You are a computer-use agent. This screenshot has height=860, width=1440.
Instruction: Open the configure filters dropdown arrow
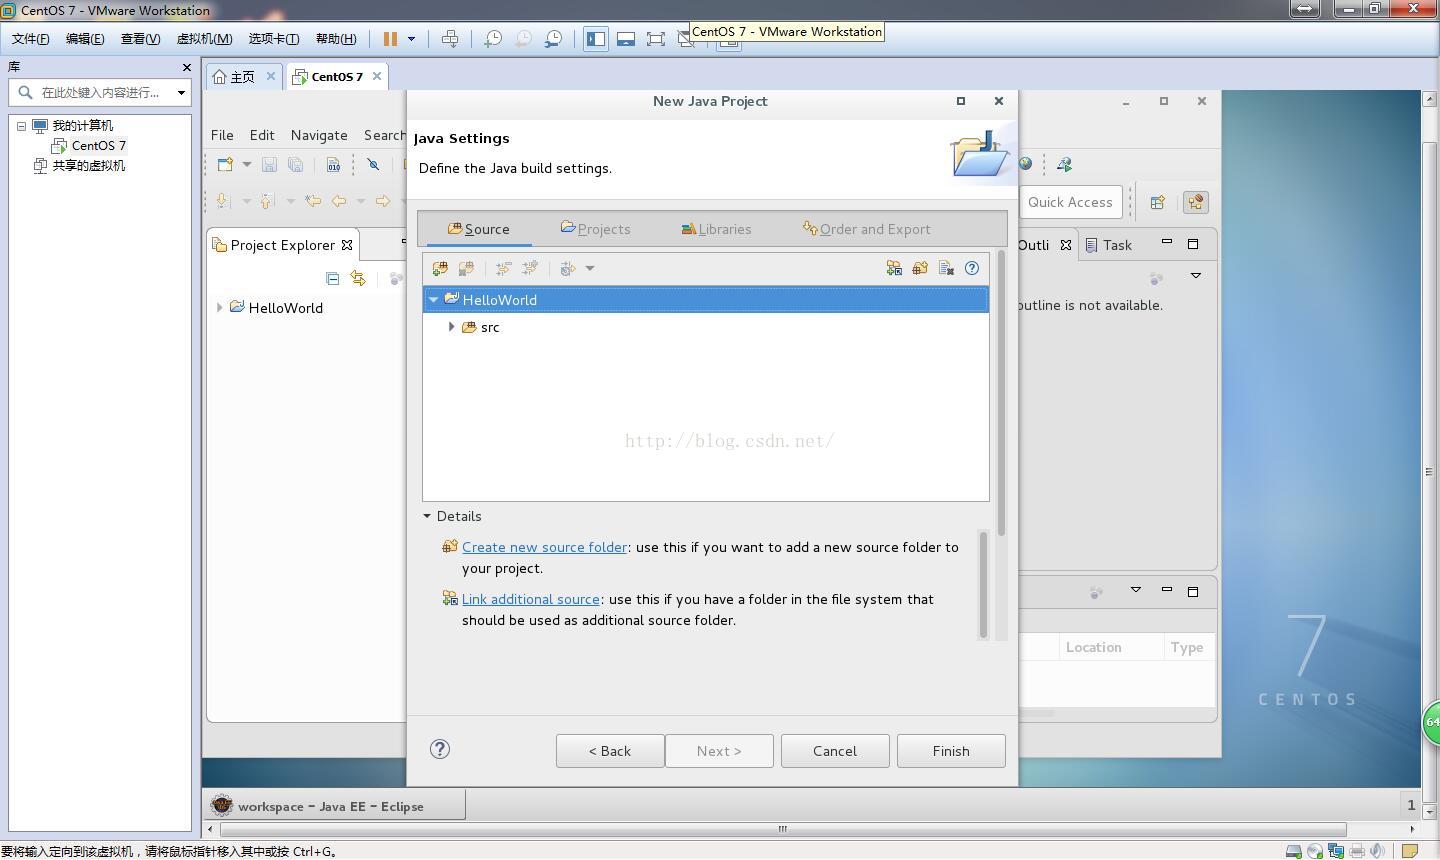590,268
